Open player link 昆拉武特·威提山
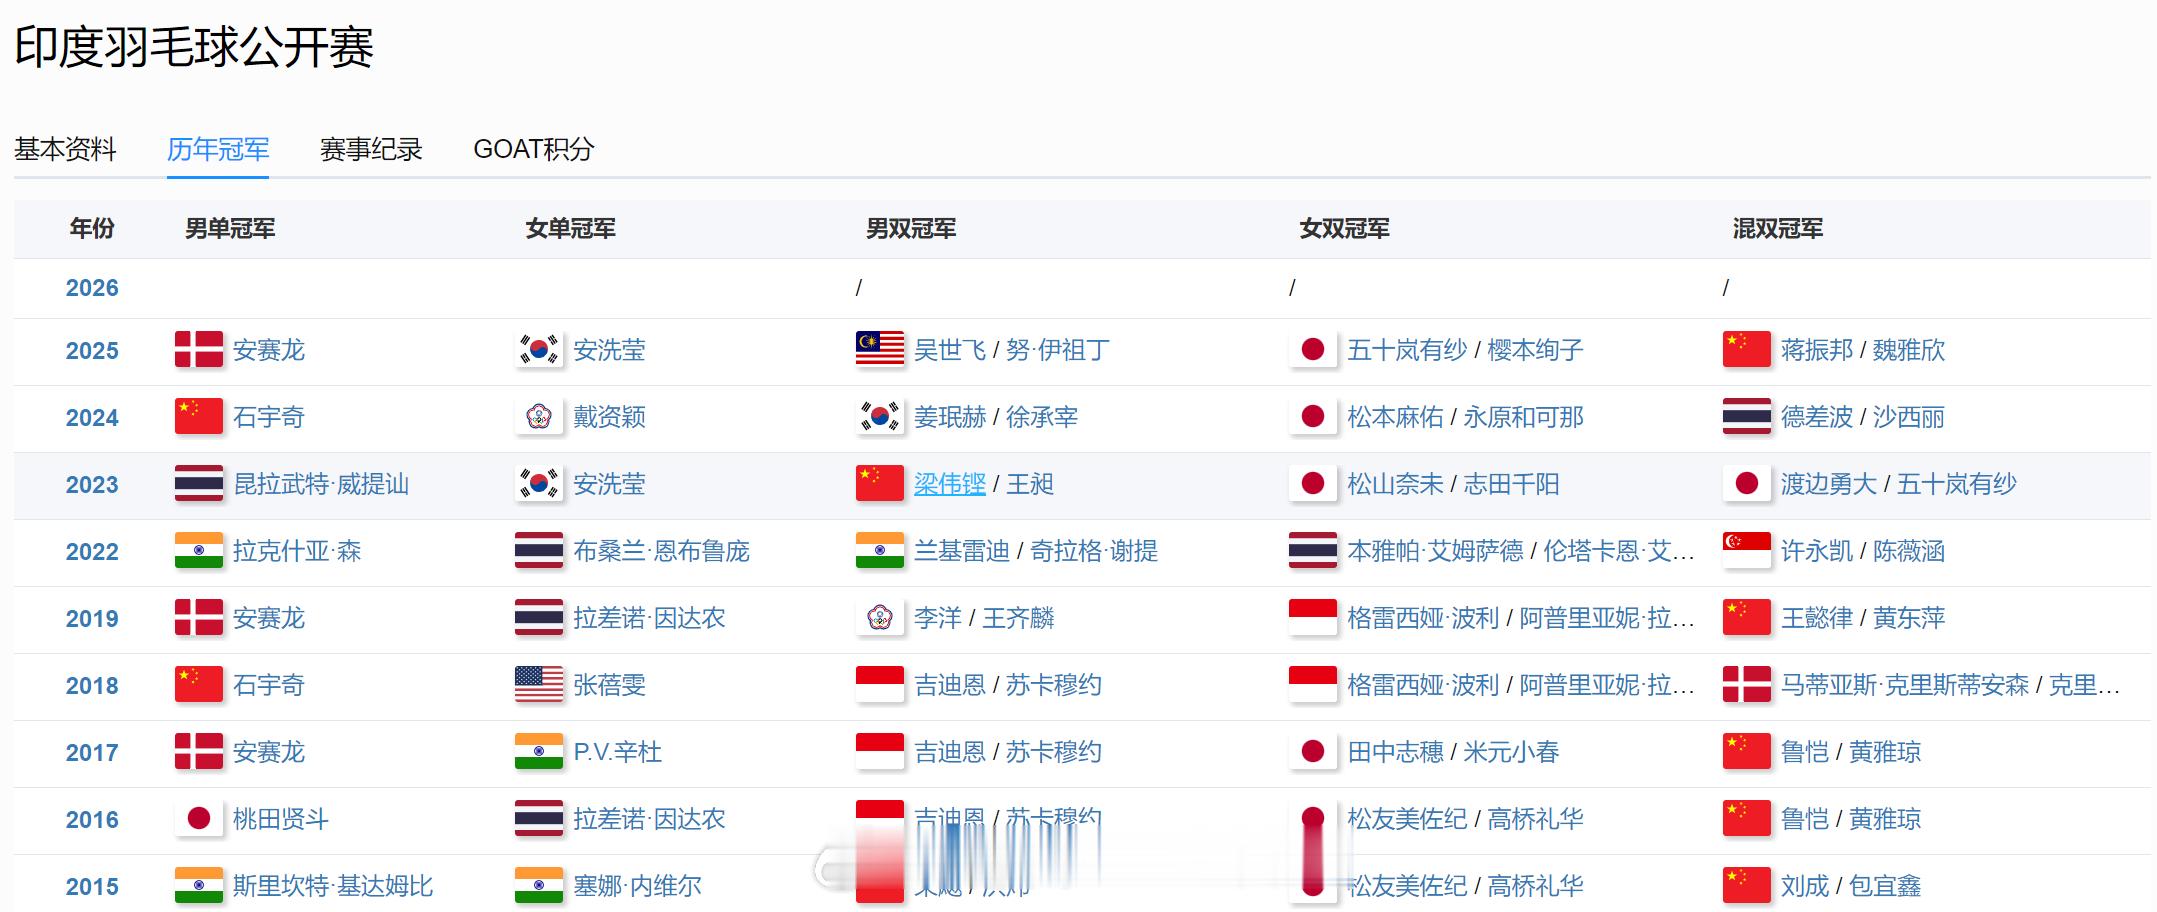This screenshot has height=912, width=2157. tap(321, 484)
